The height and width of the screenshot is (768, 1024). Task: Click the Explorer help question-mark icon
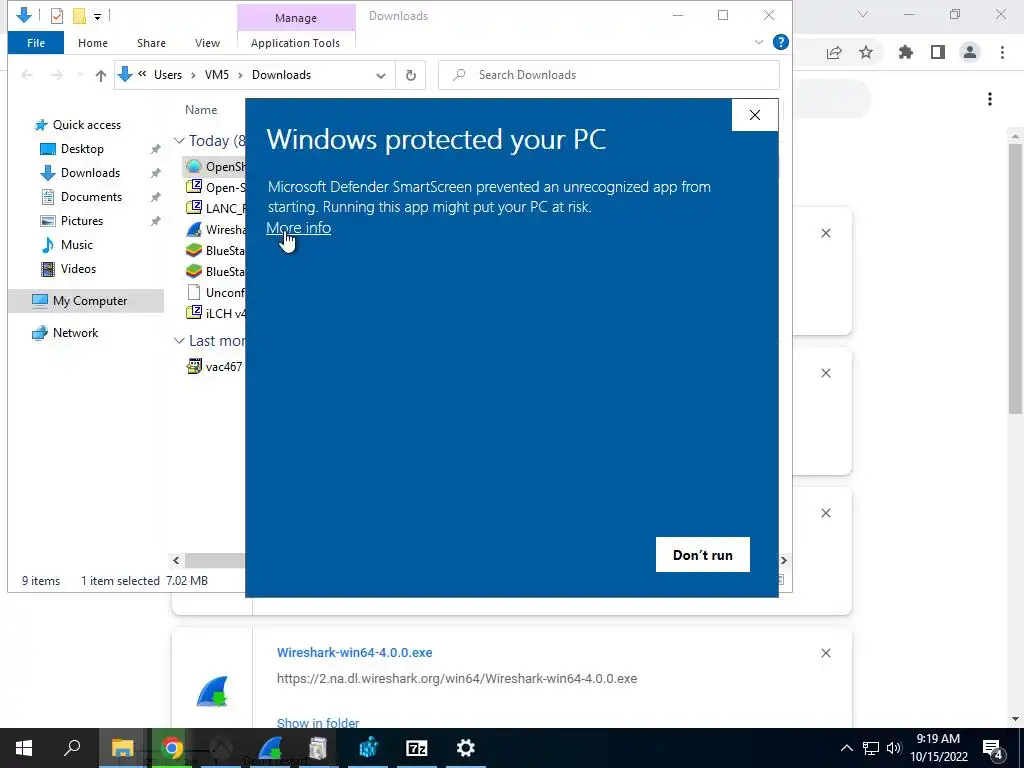click(x=780, y=42)
